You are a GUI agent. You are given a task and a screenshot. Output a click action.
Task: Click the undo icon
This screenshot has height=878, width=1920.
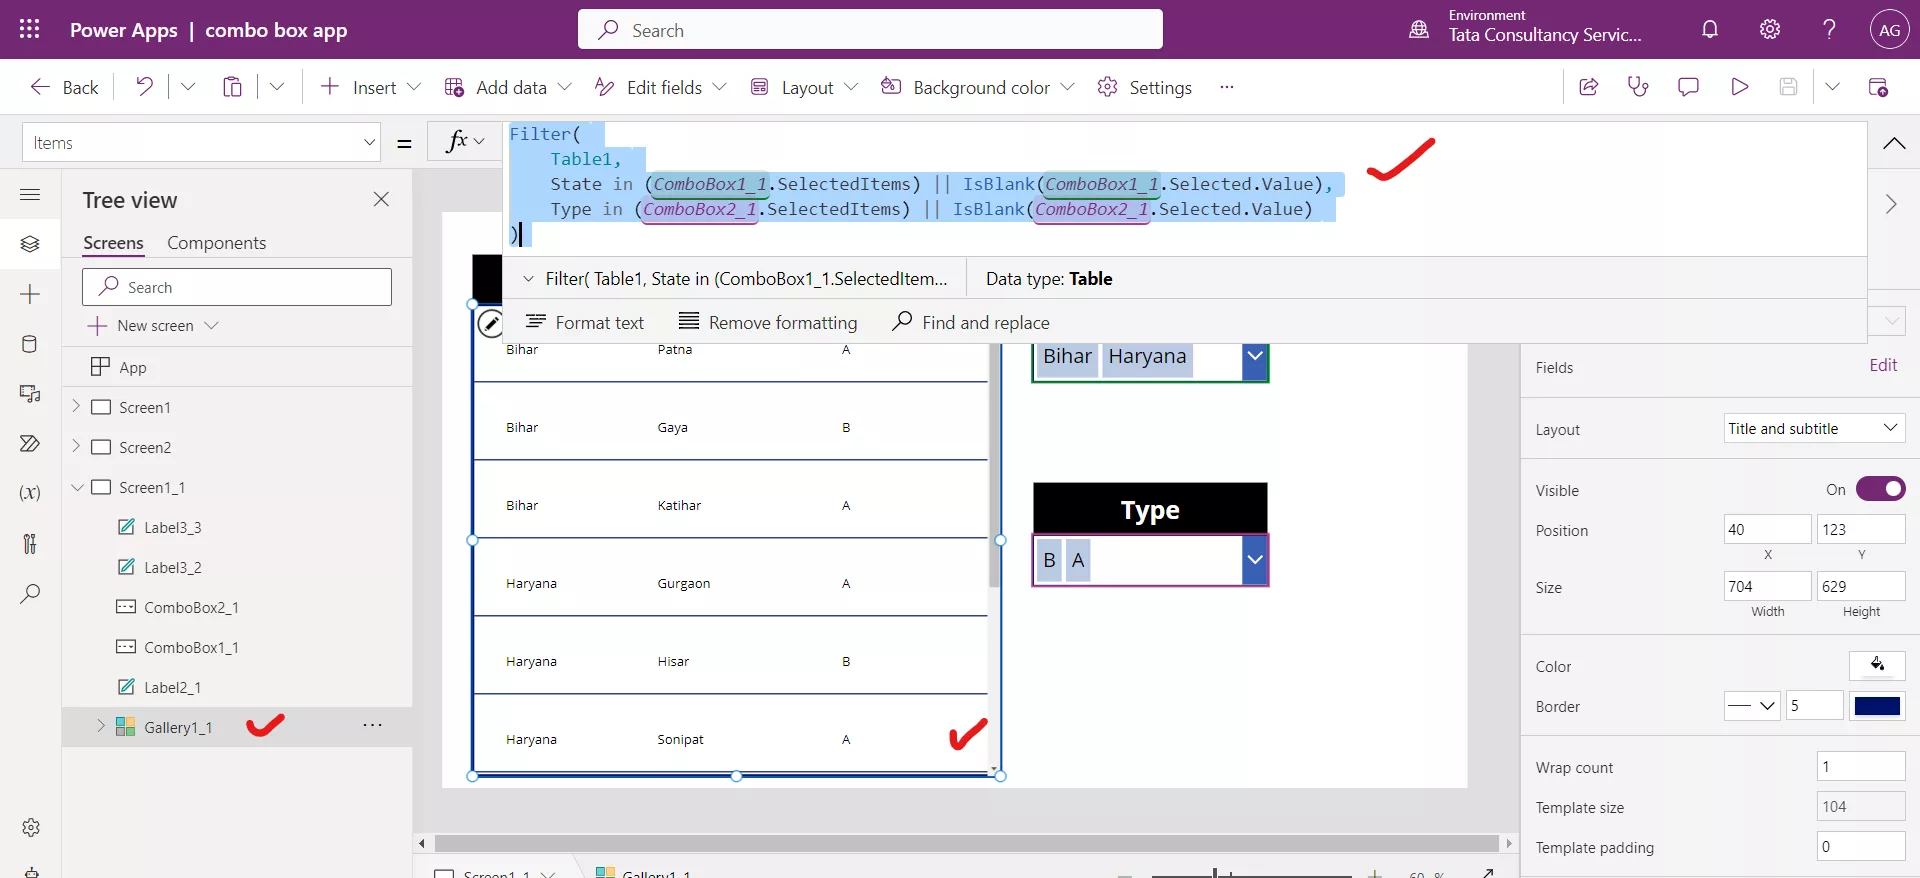pyautogui.click(x=145, y=87)
